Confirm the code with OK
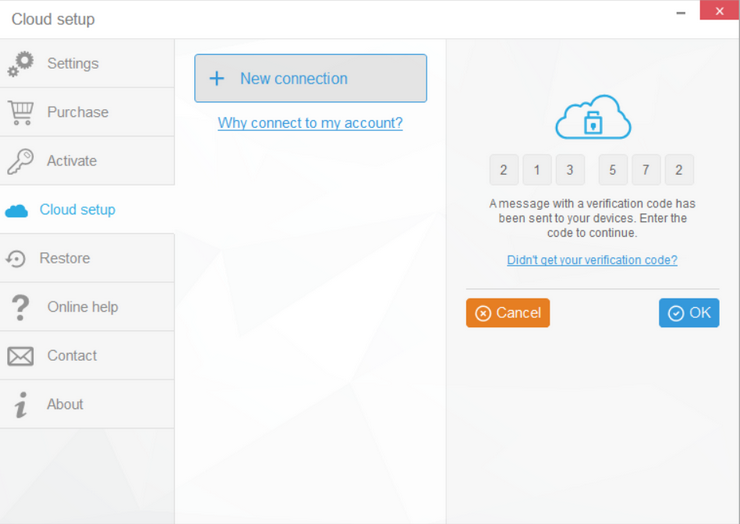The image size is (740, 524). coord(689,313)
